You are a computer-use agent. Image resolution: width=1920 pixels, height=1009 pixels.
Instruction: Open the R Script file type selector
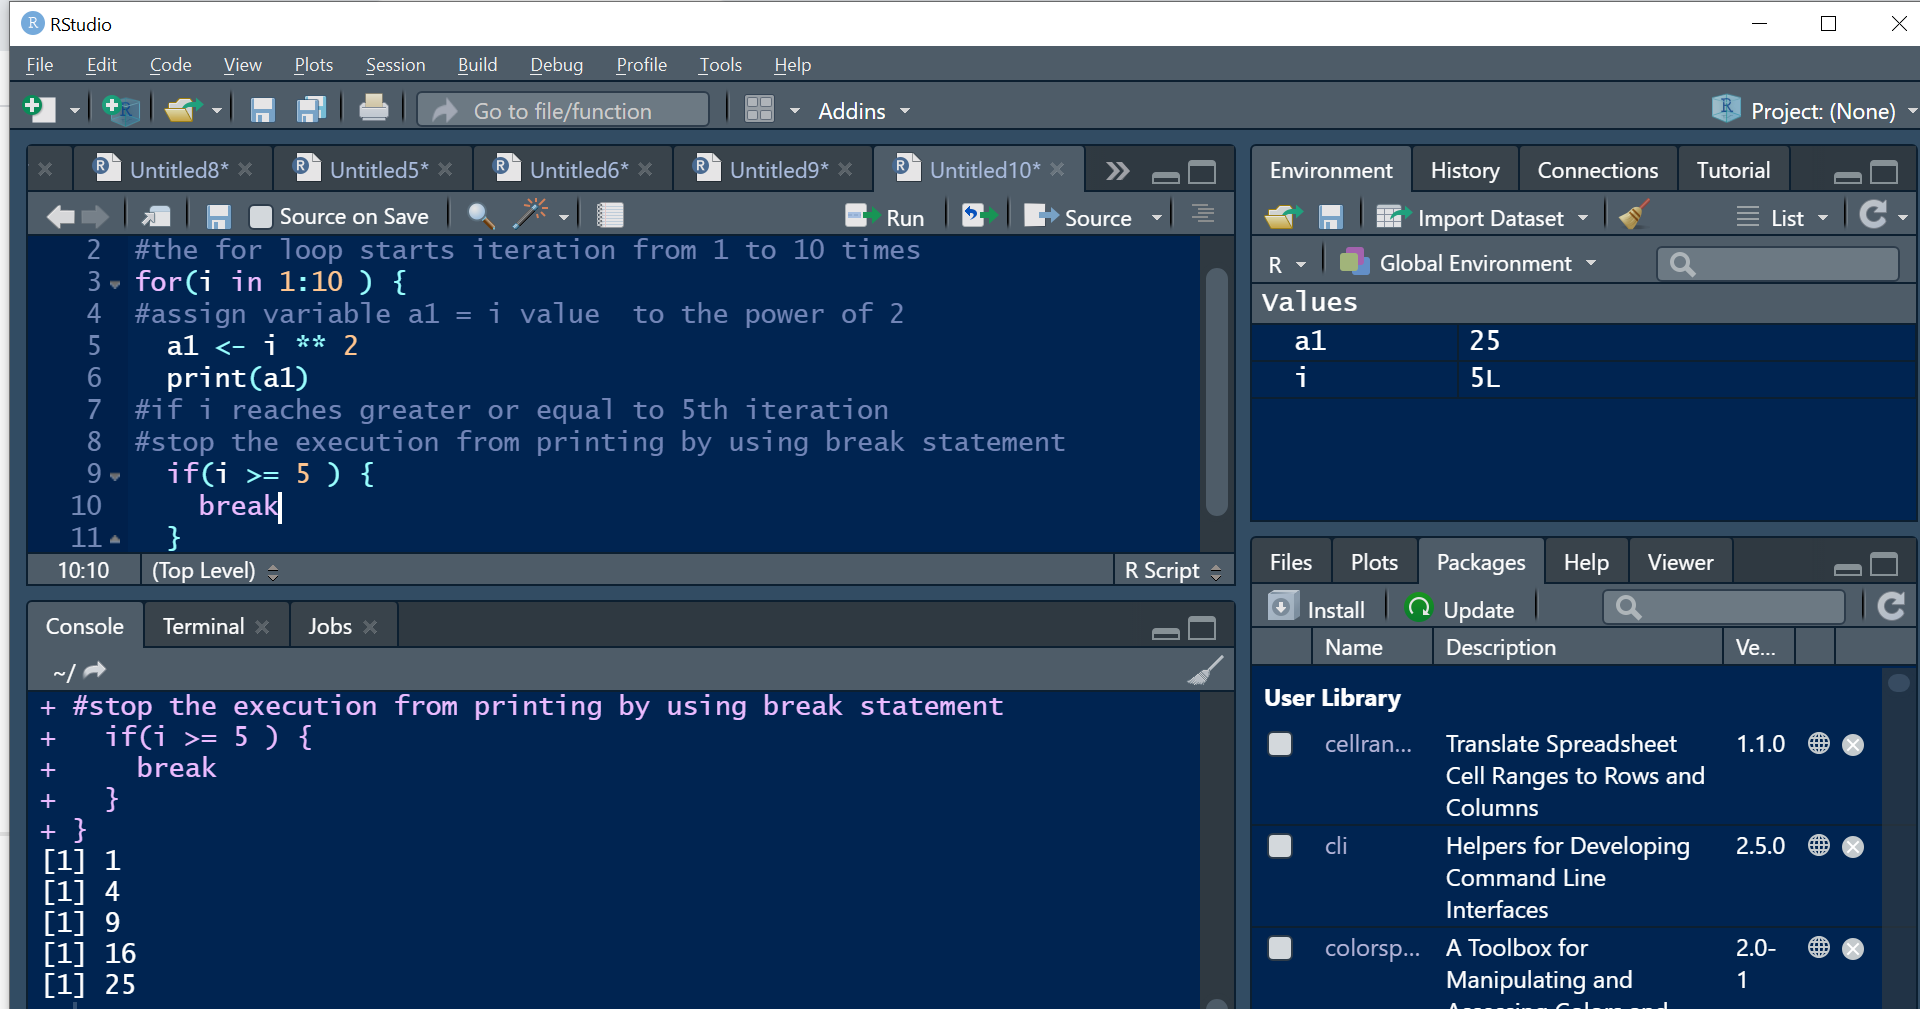[x=1172, y=570]
